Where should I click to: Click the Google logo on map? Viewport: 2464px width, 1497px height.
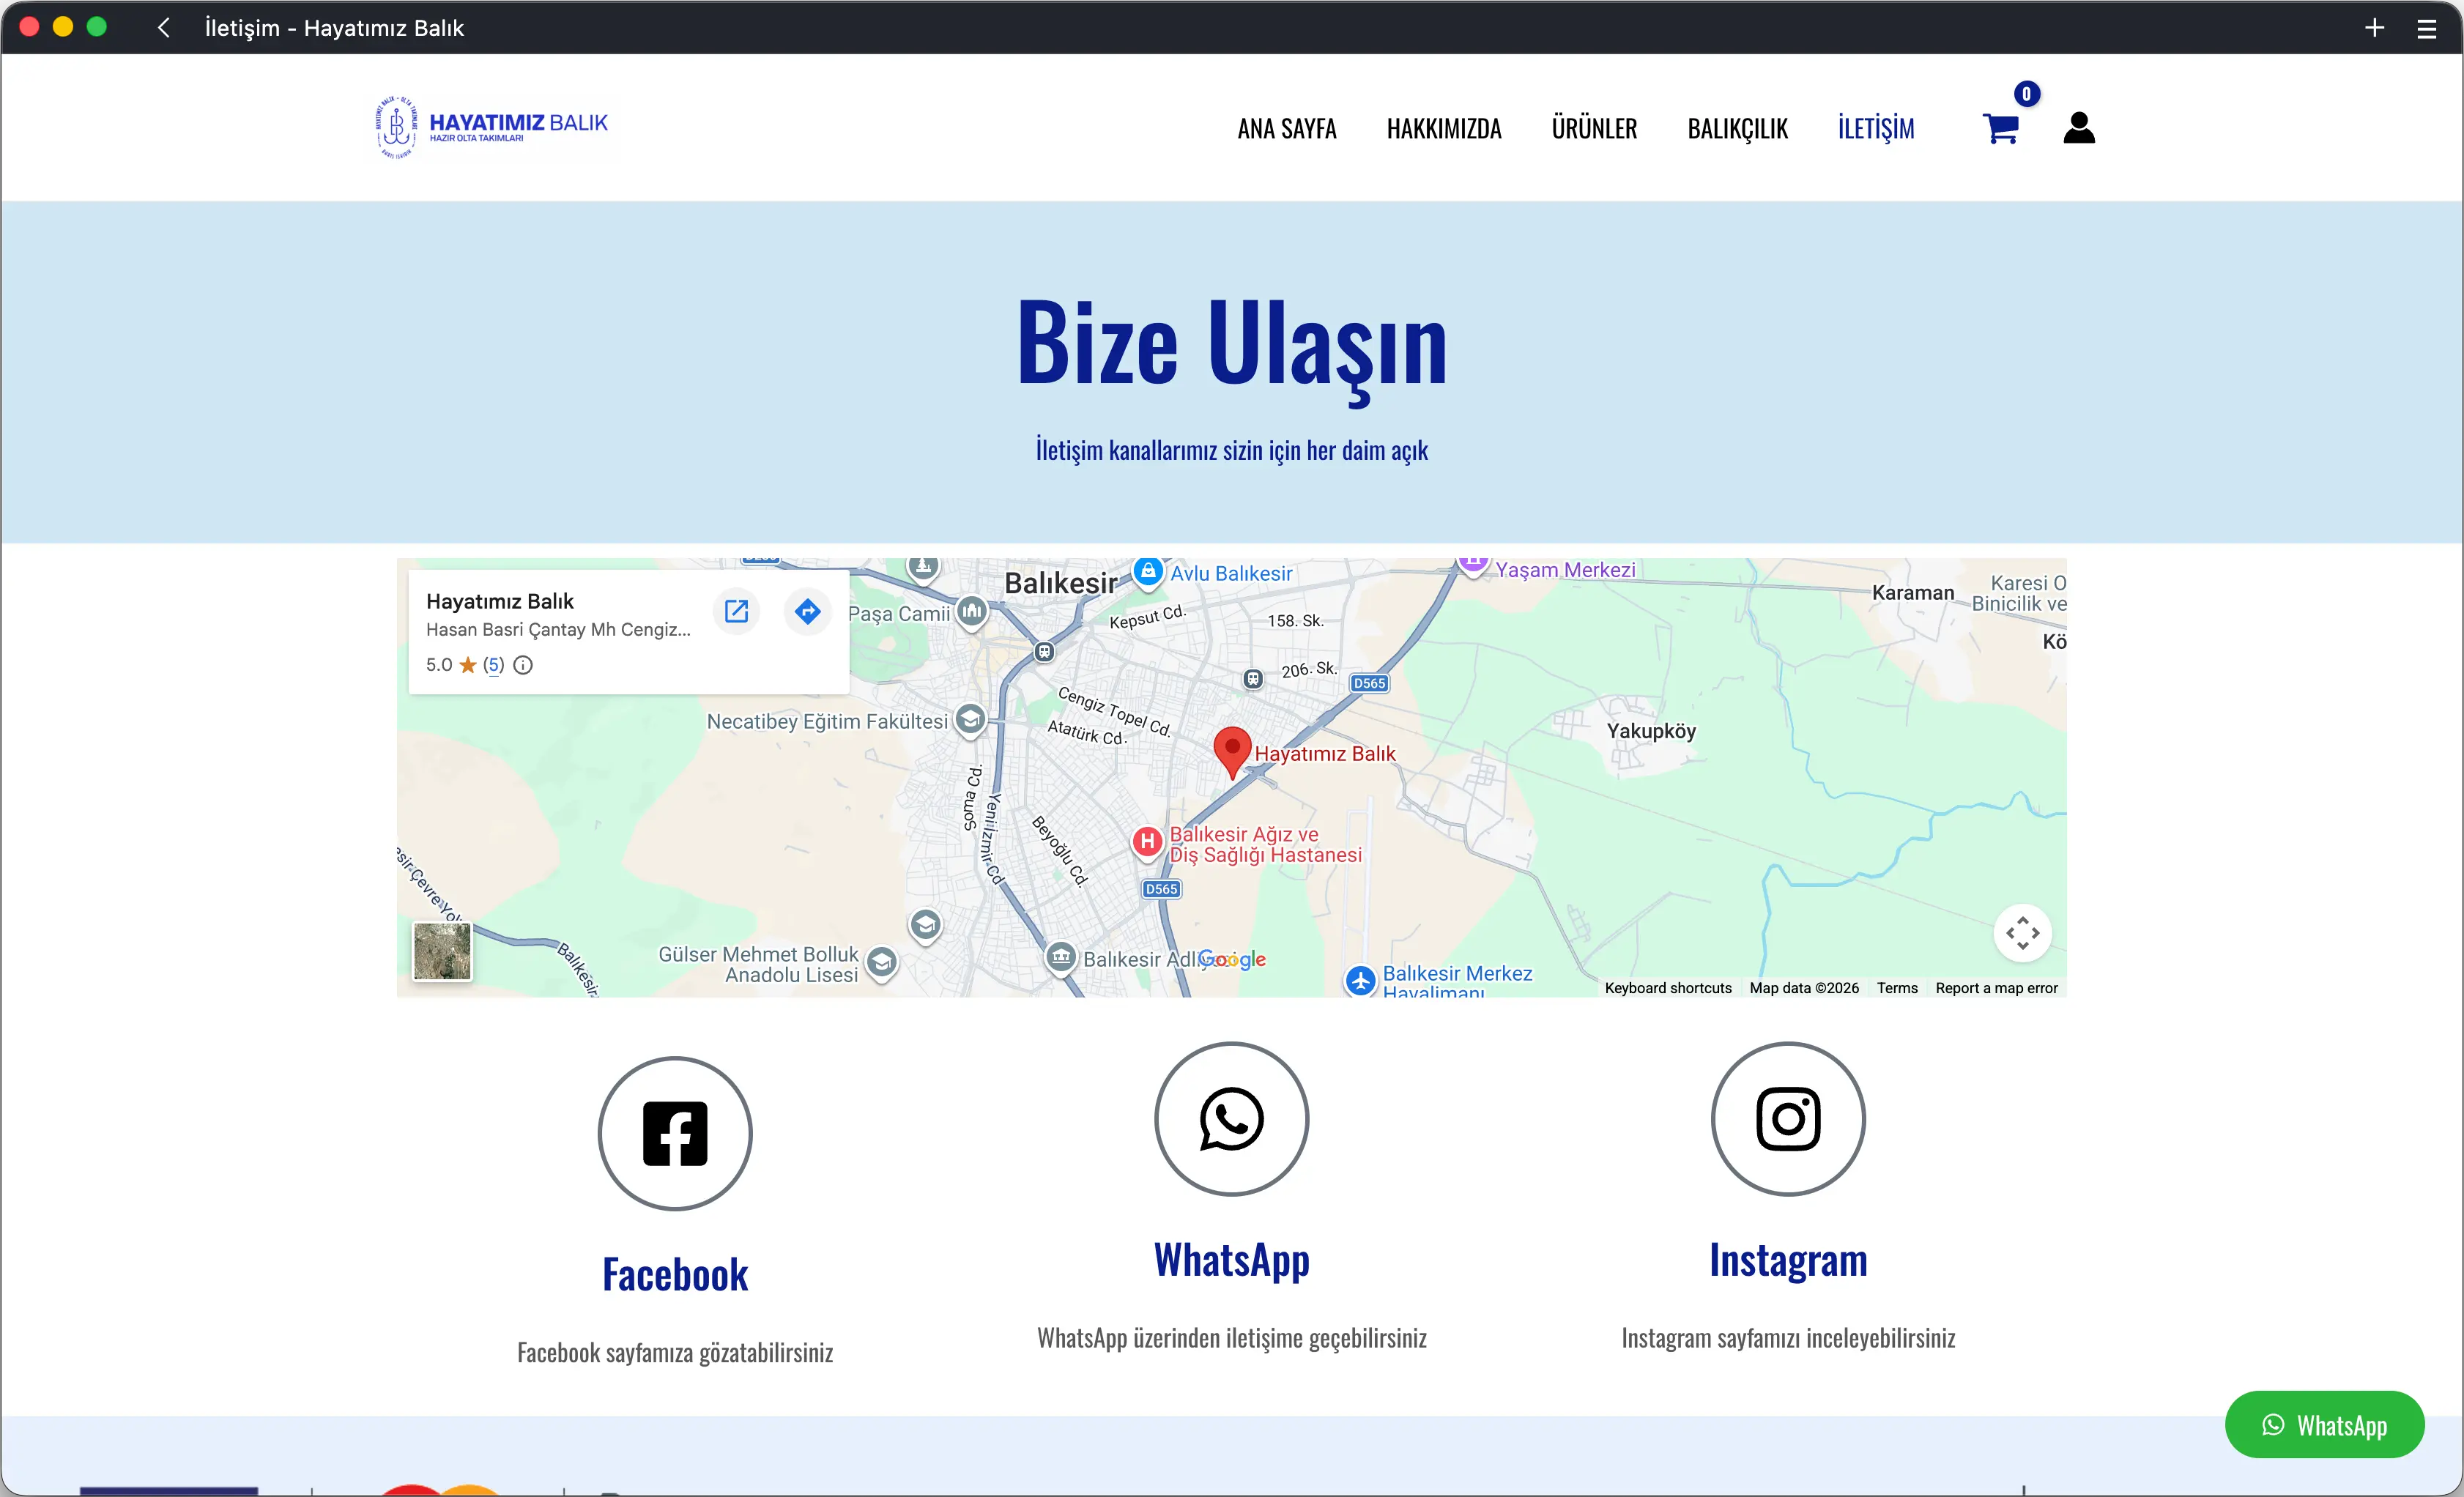point(1232,959)
